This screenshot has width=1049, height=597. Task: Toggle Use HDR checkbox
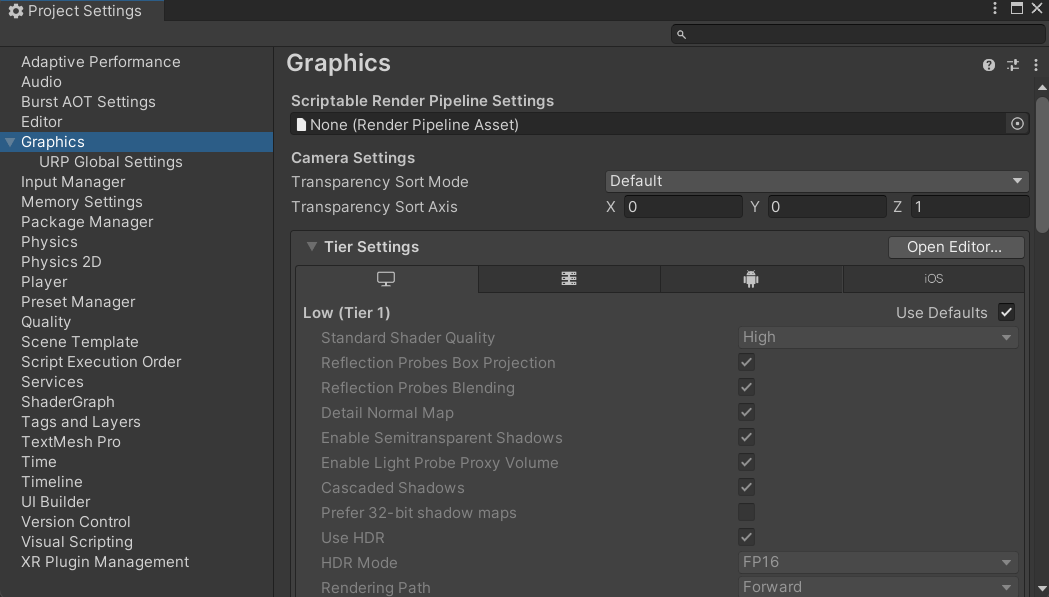pyautogui.click(x=747, y=537)
